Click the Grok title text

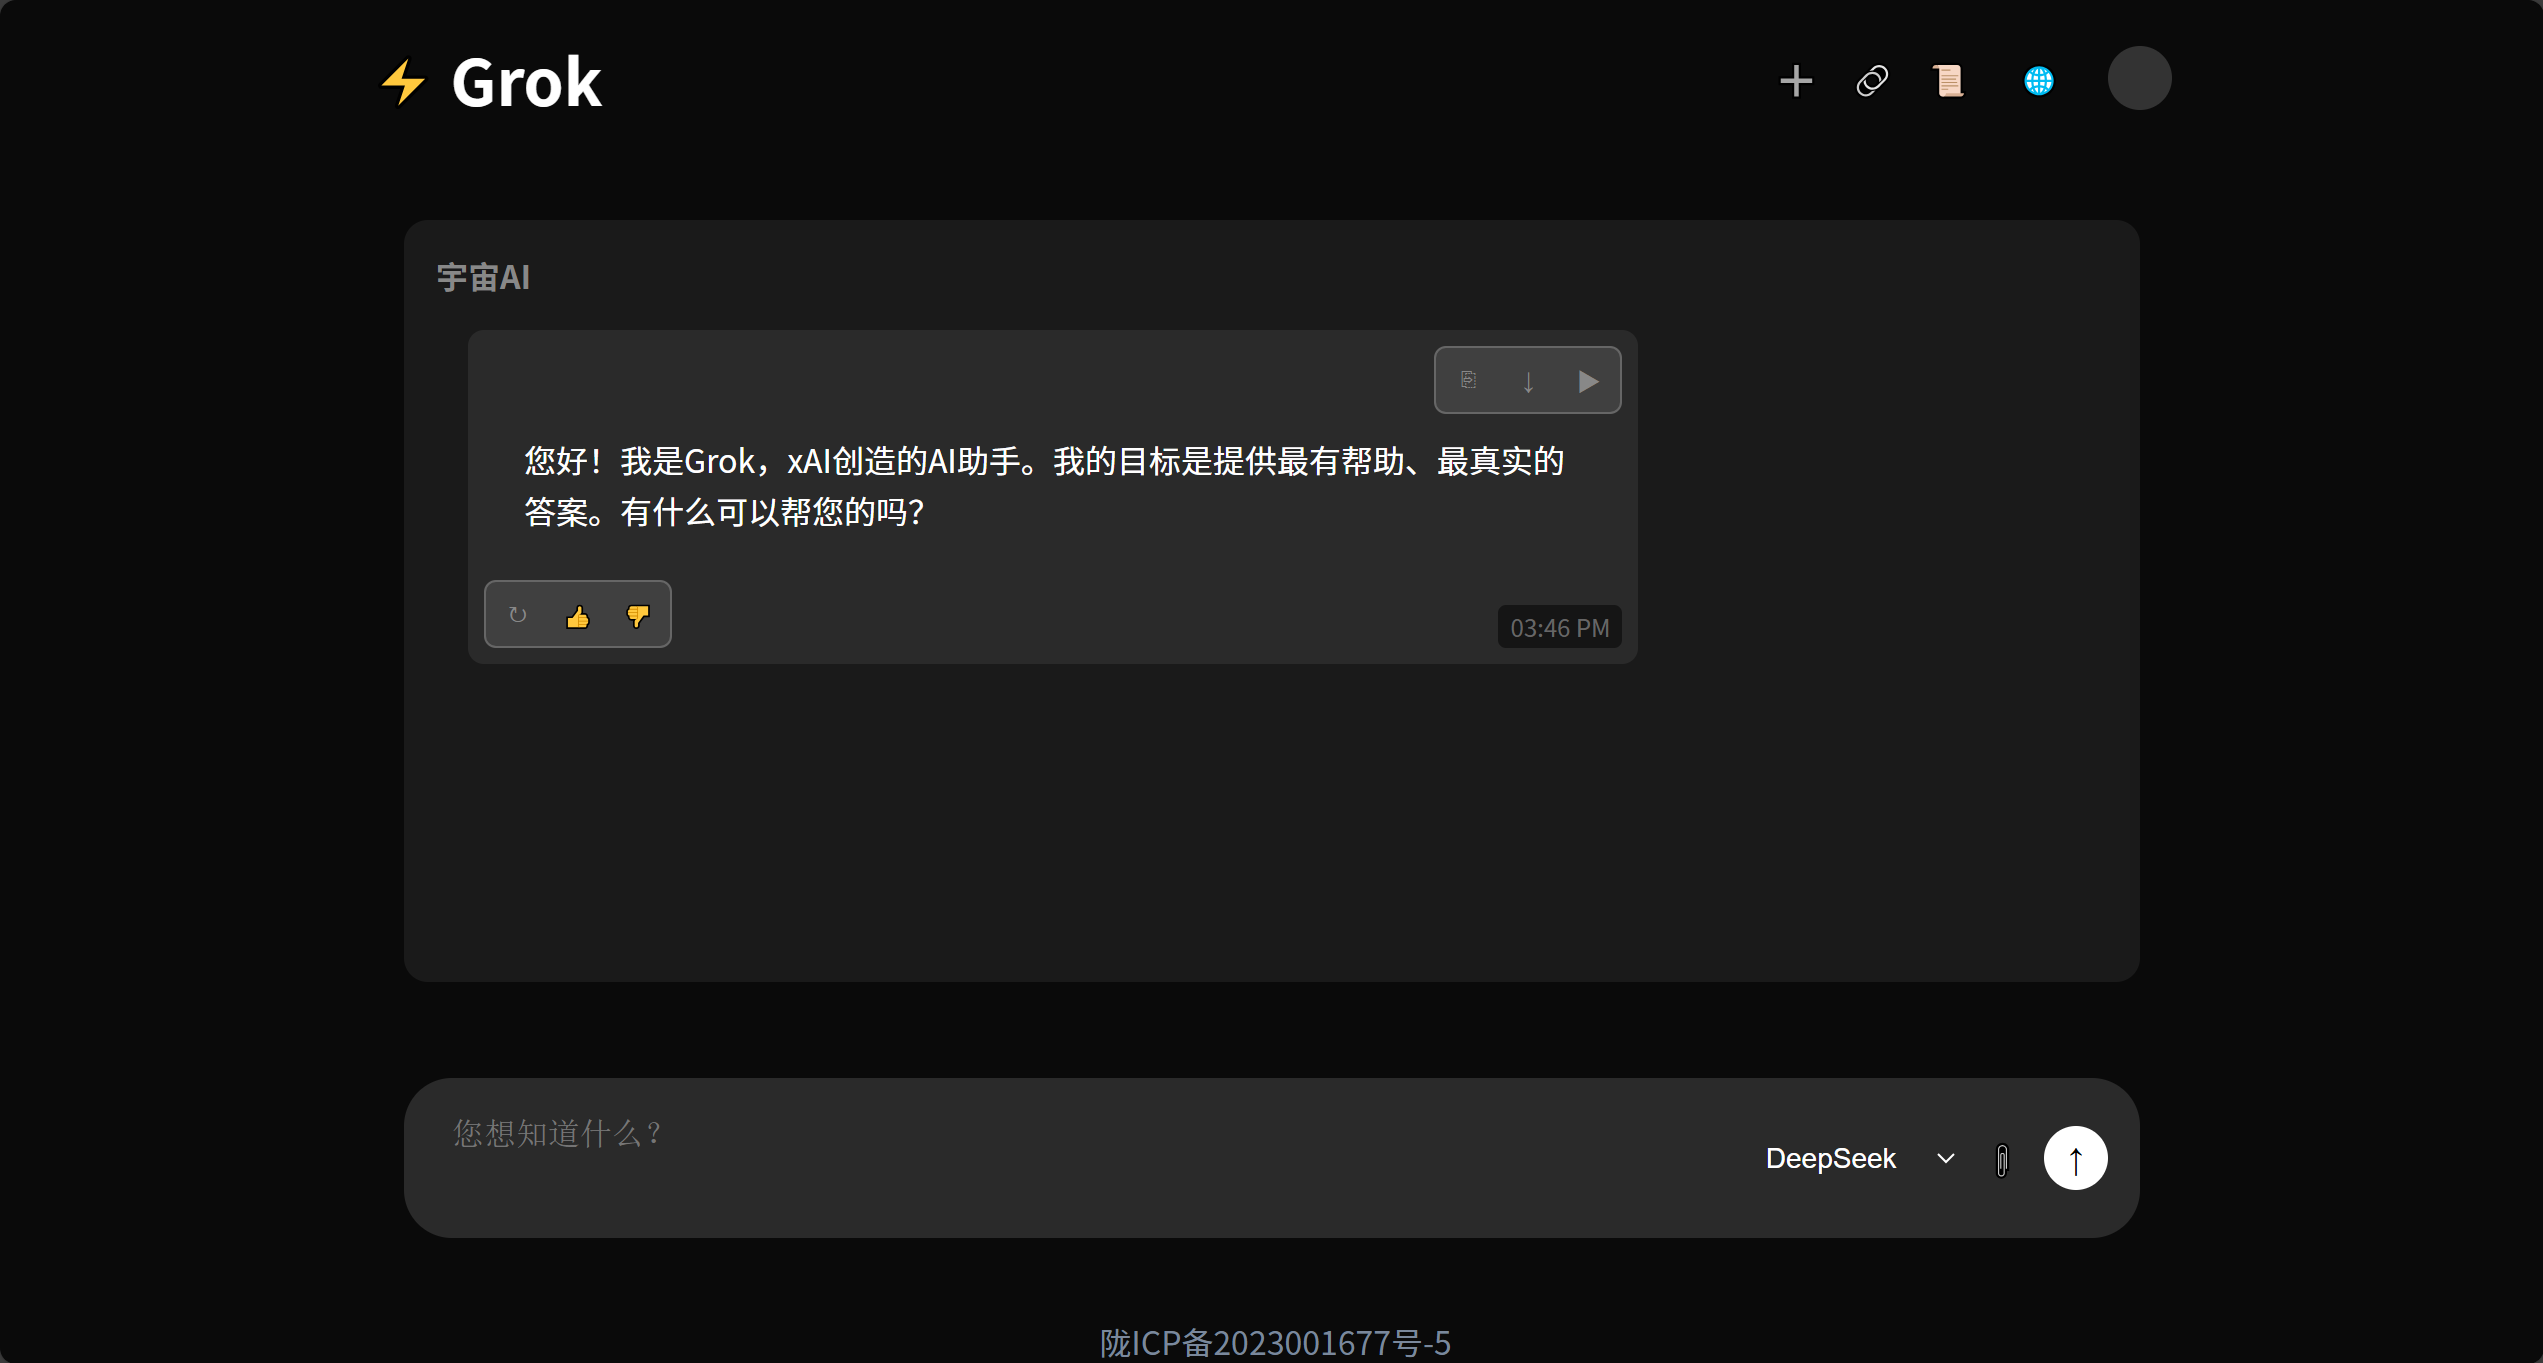coord(526,82)
